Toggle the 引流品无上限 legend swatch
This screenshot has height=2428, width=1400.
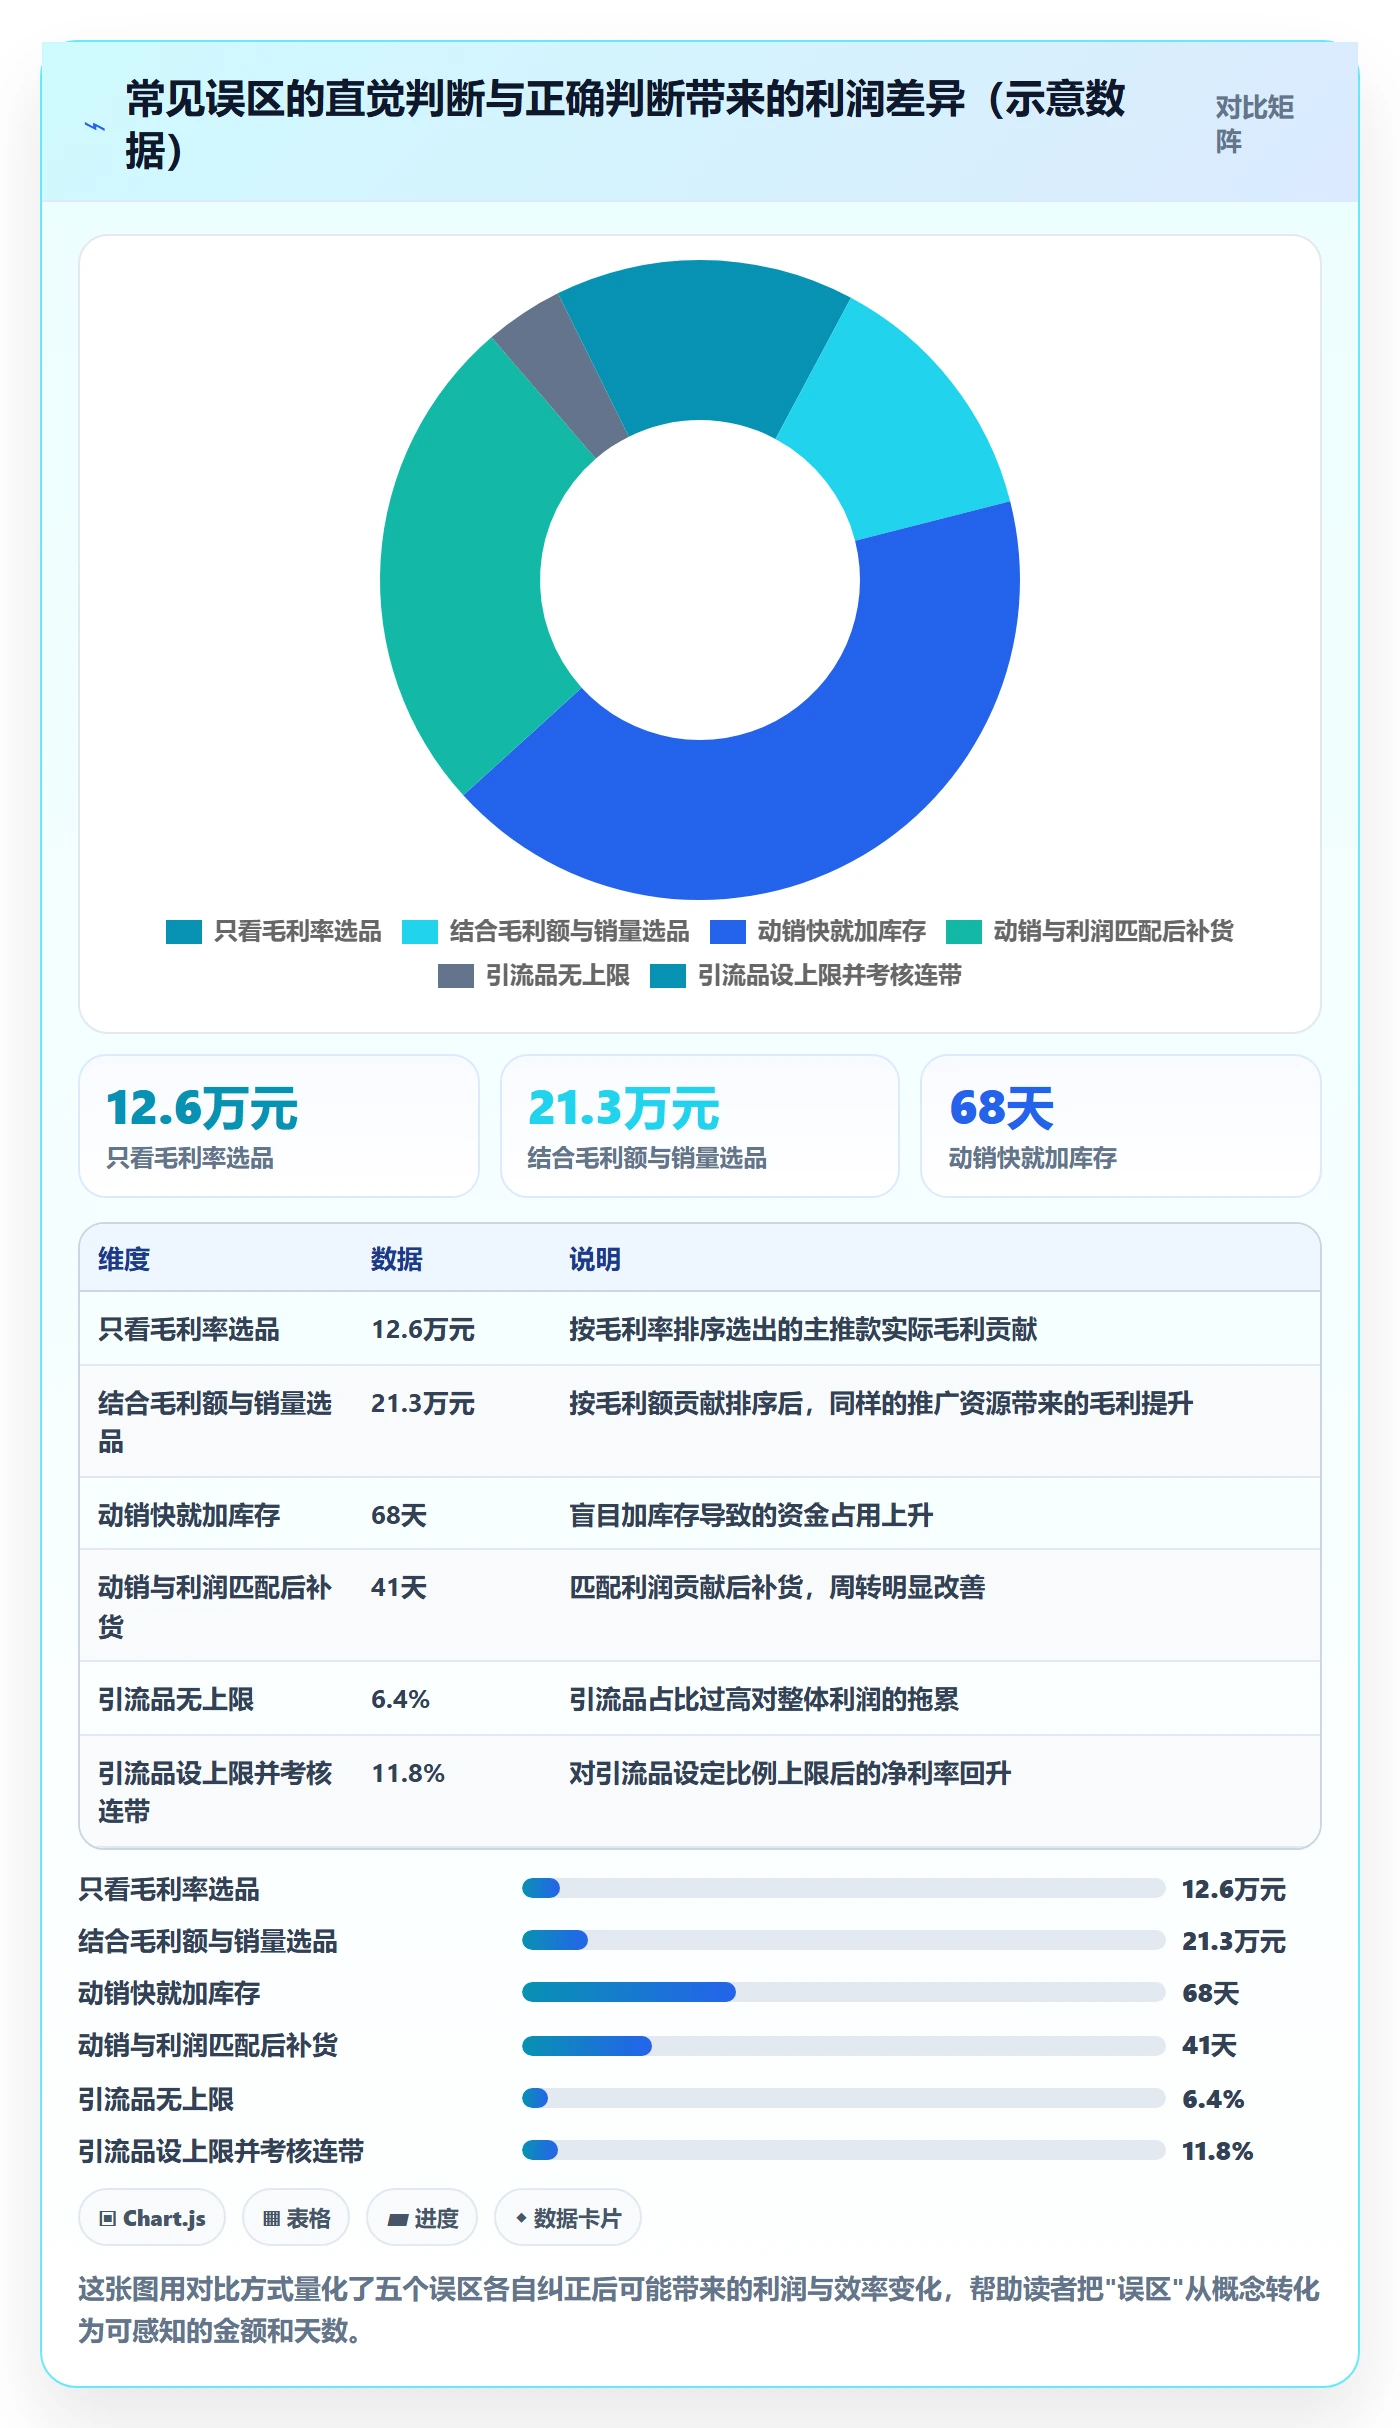click(456, 976)
